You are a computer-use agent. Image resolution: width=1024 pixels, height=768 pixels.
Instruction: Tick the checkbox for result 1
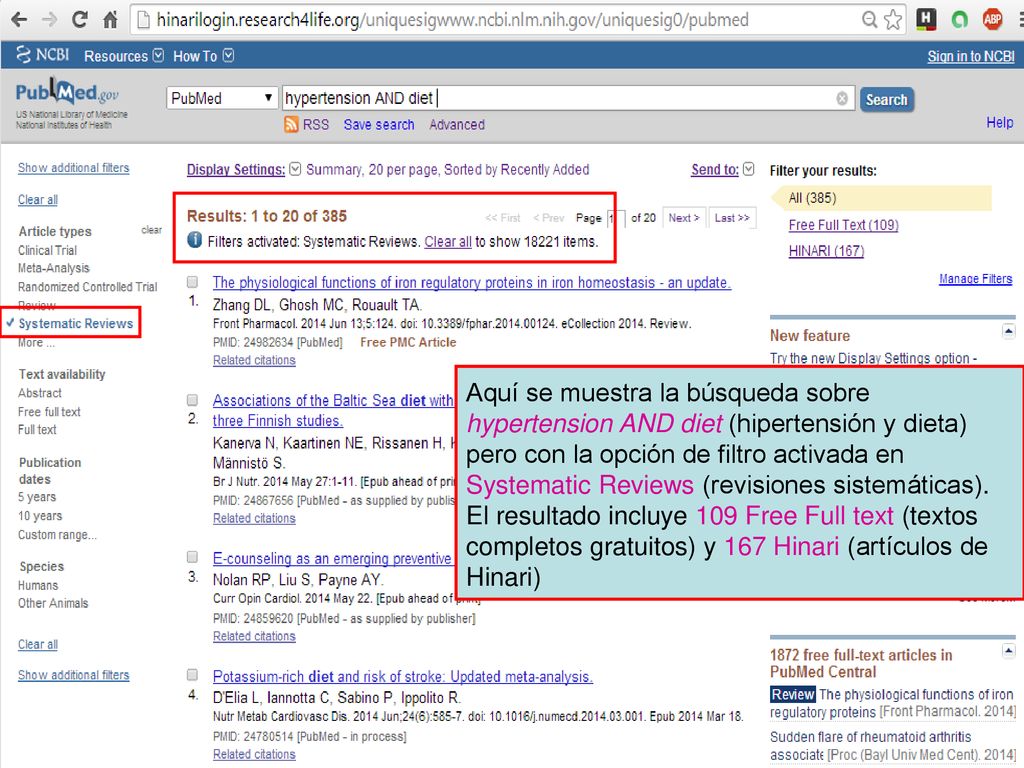tap(192, 281)
